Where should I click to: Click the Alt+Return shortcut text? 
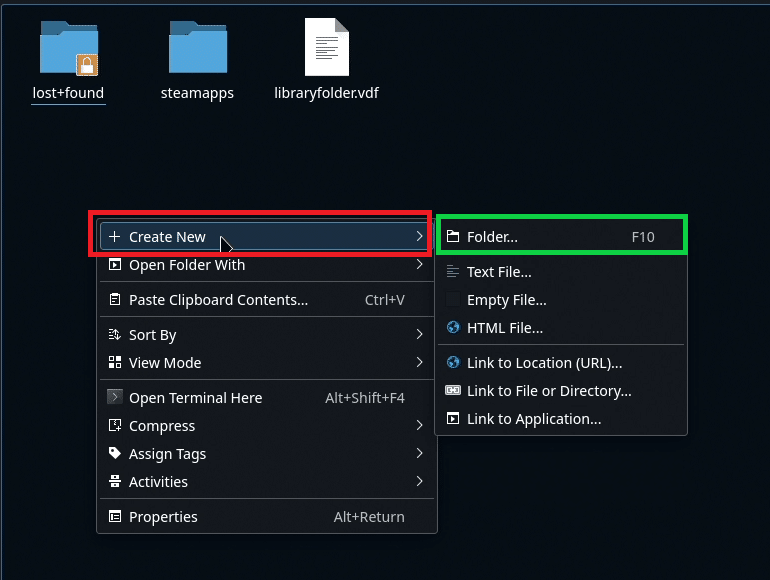[369, 517]
